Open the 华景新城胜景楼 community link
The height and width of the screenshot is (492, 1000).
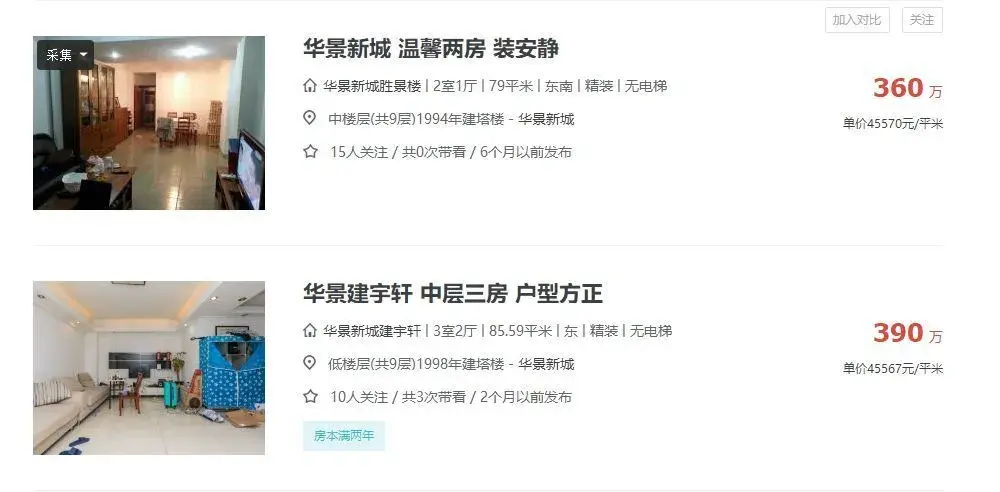(x=372, y=86)
